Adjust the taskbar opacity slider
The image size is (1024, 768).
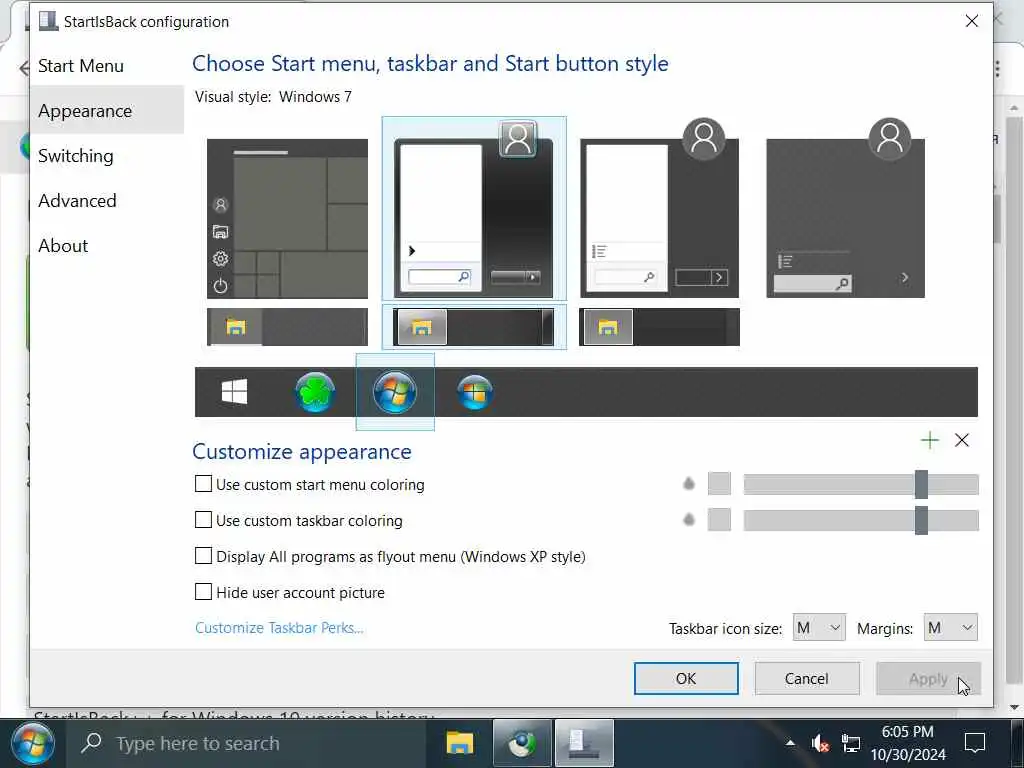tap(861, 520)
